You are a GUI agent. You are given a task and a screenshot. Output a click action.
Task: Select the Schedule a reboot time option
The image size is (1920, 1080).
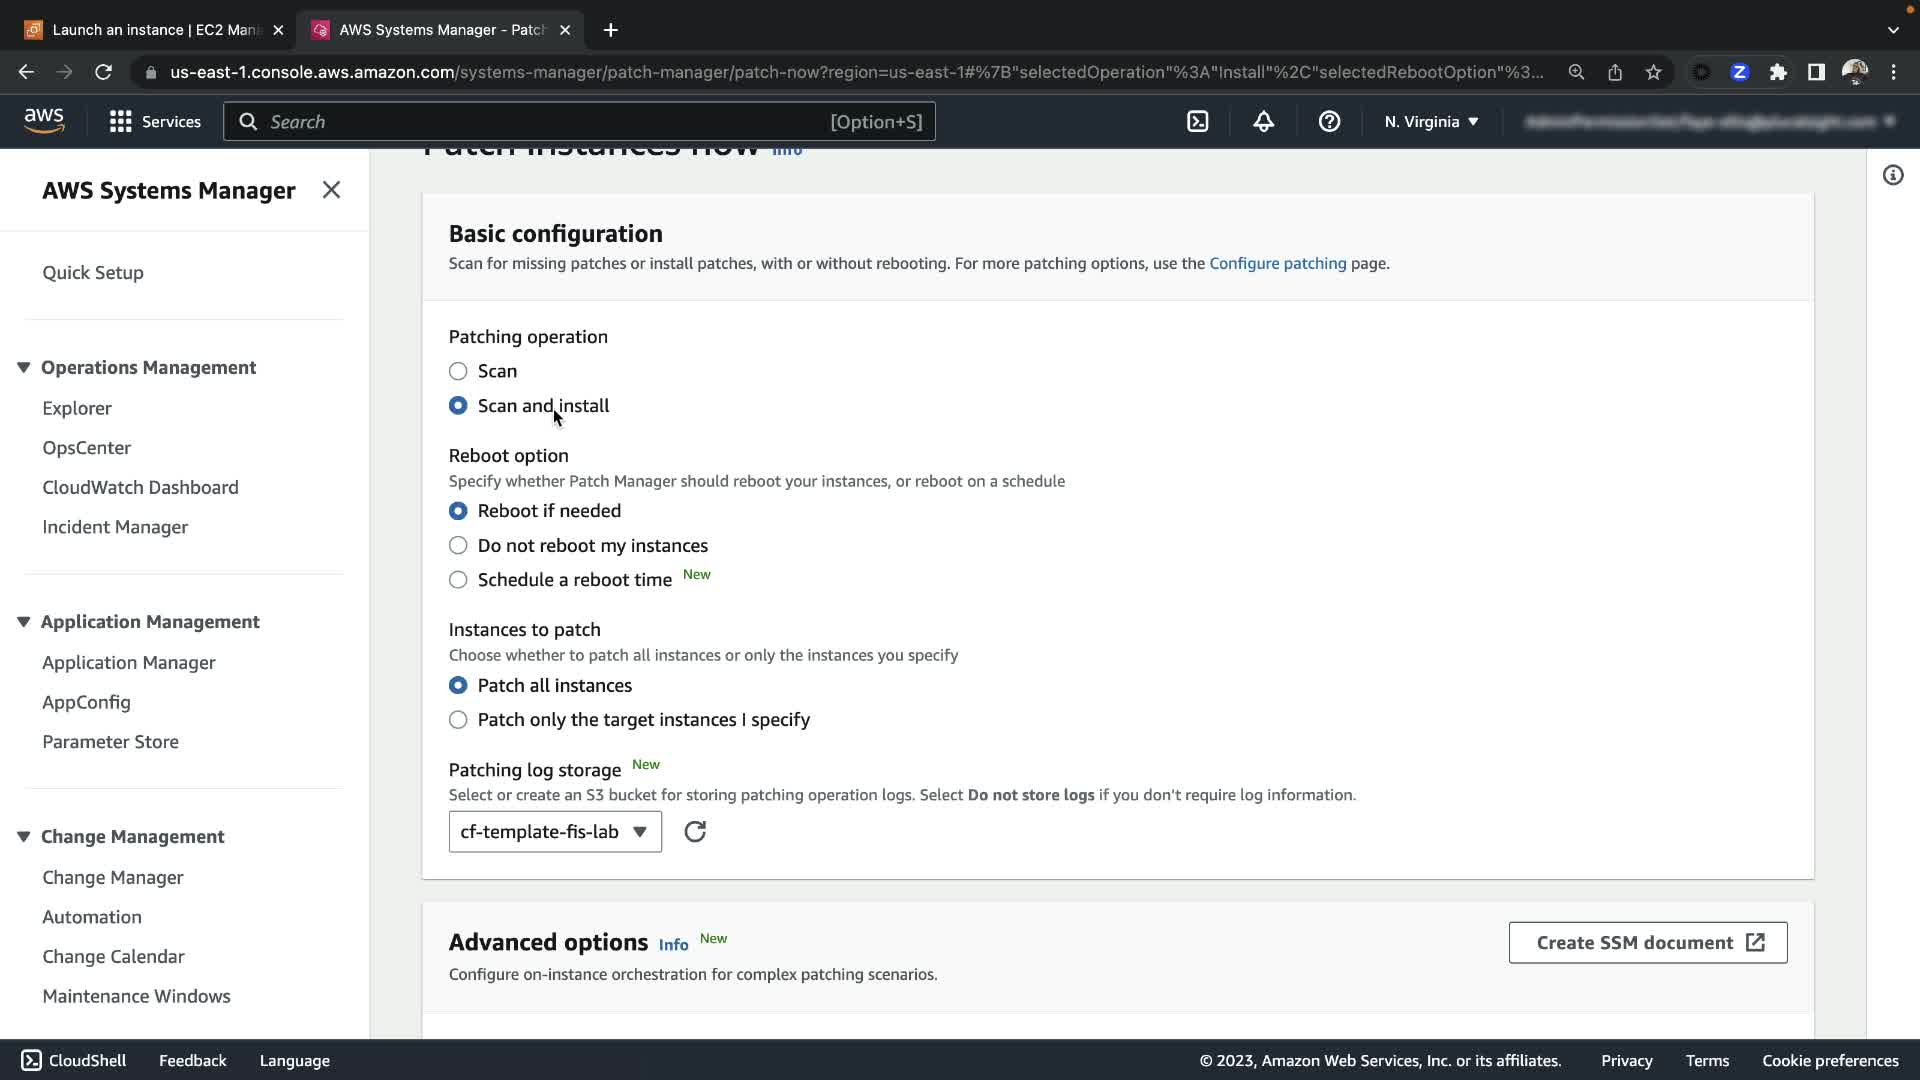point(458,580)
